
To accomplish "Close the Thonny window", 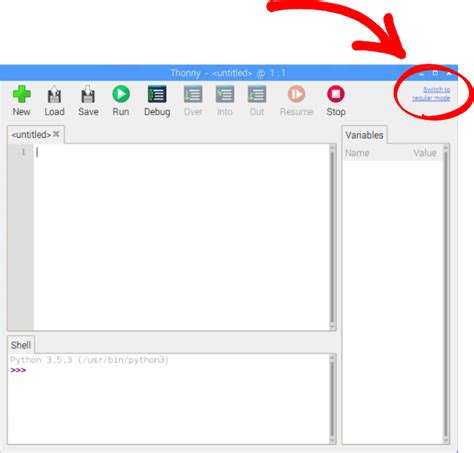I will click(449, 73).
